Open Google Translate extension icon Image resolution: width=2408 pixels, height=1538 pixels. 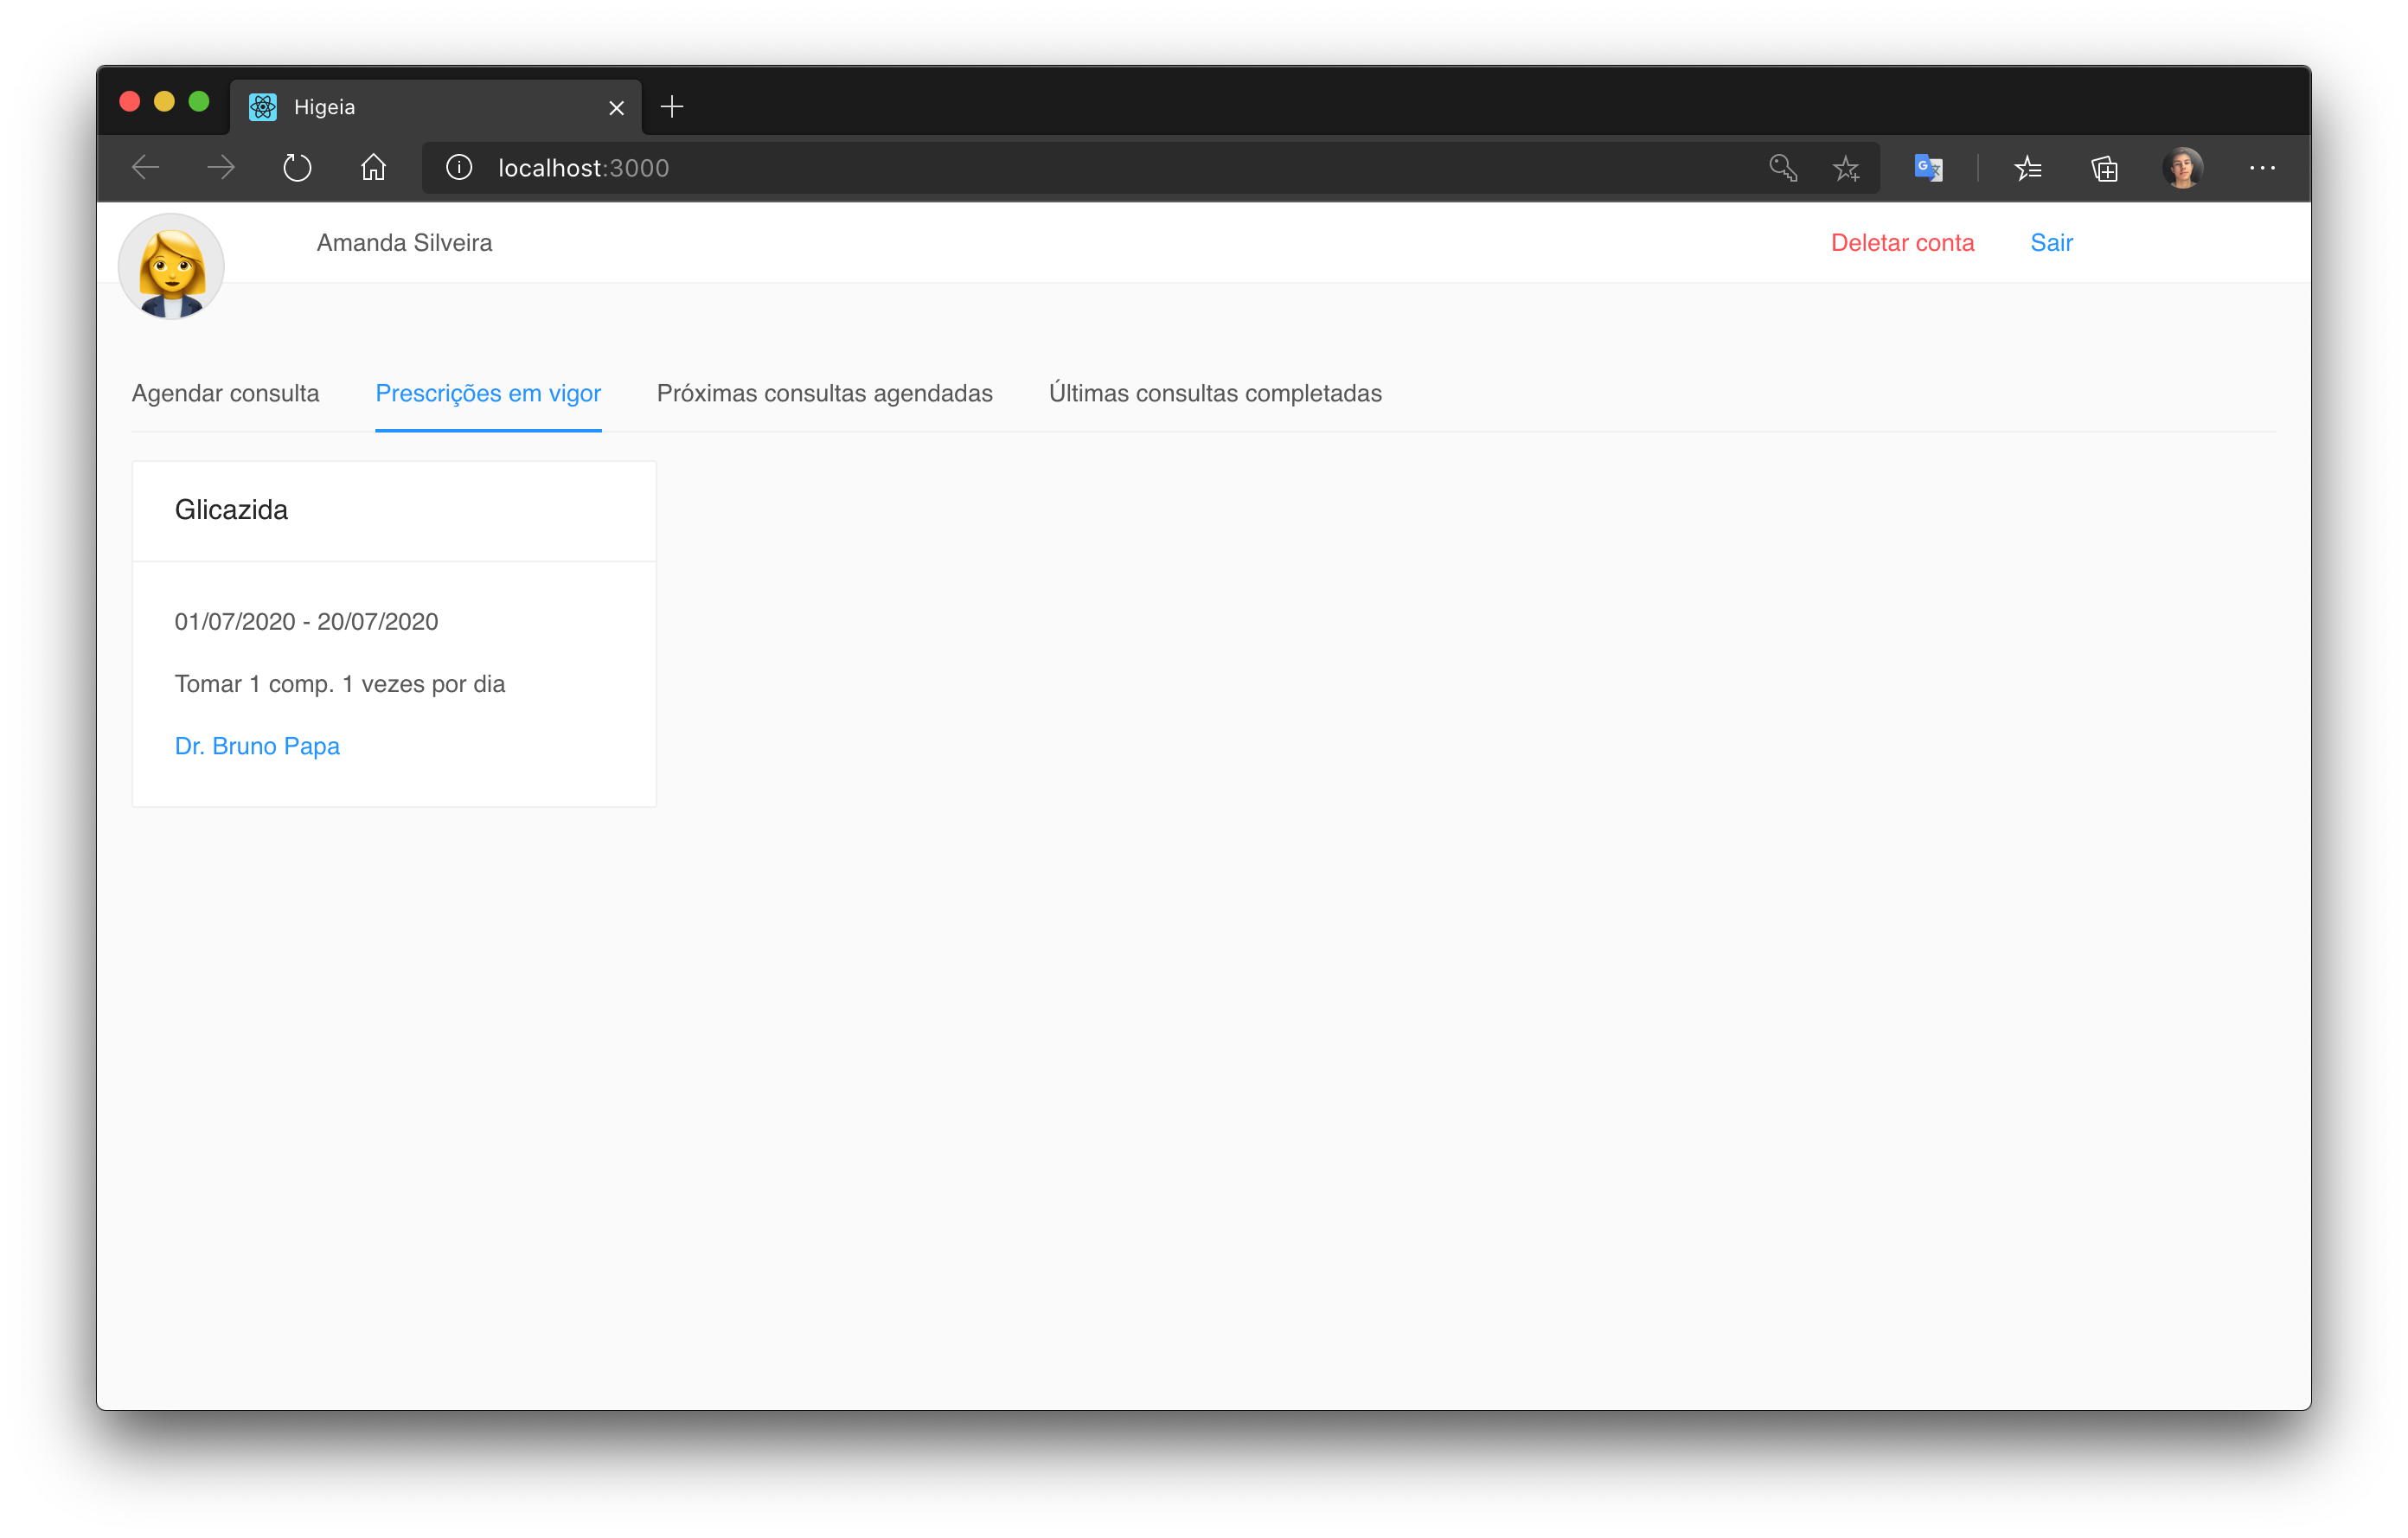point(1927,168)
